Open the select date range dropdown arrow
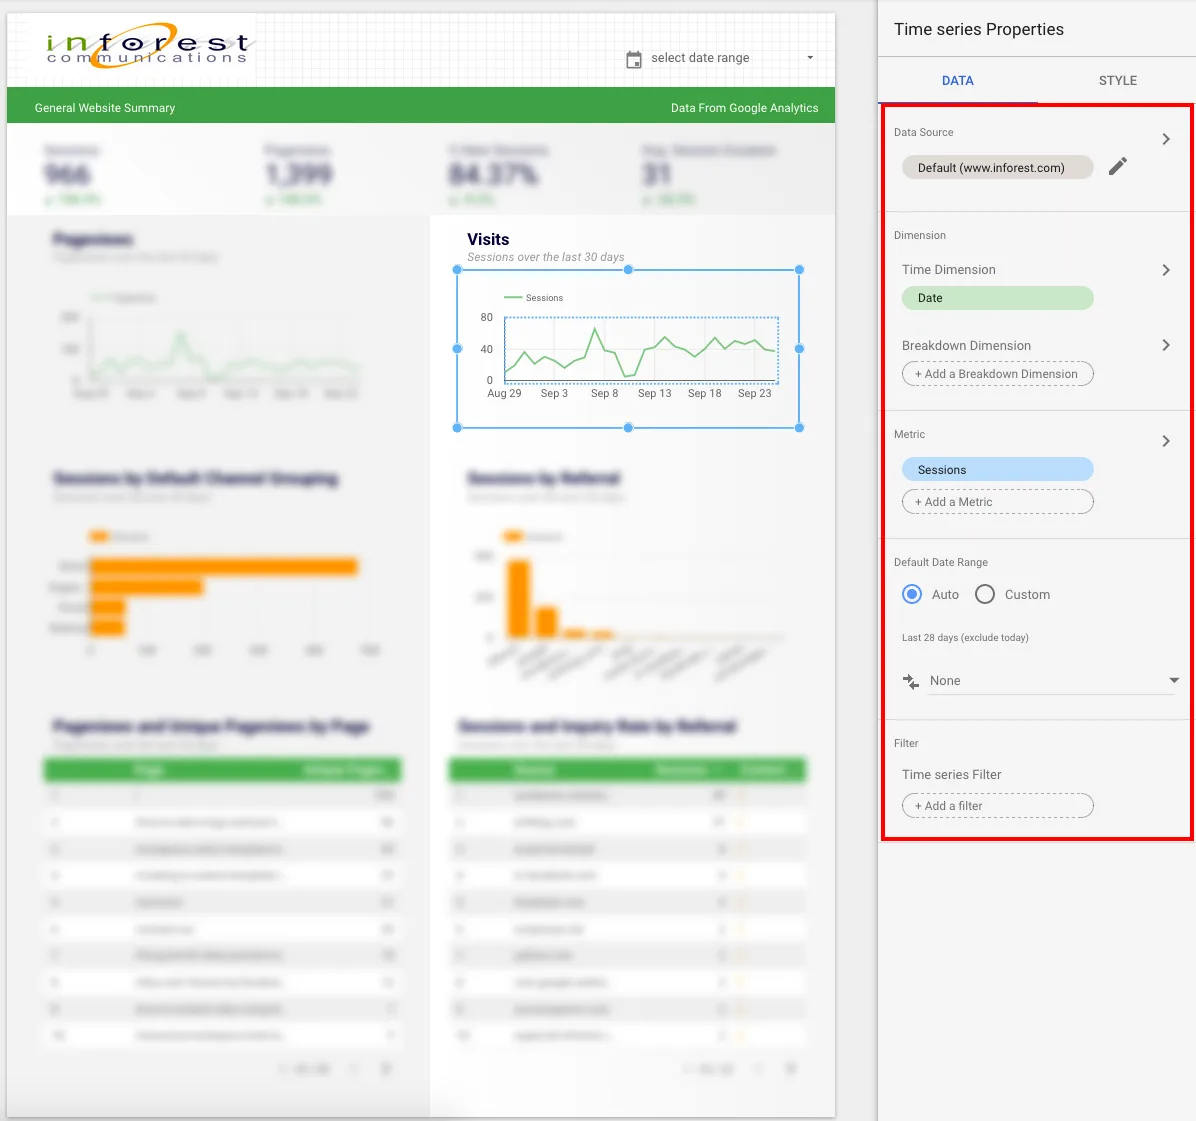 pyautogui.click(x=810, y=58)
